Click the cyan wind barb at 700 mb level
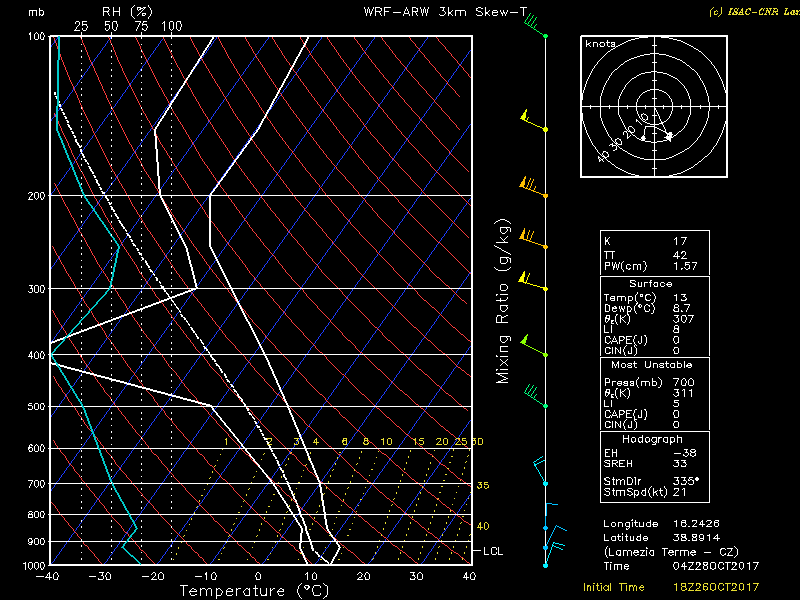 541,471
